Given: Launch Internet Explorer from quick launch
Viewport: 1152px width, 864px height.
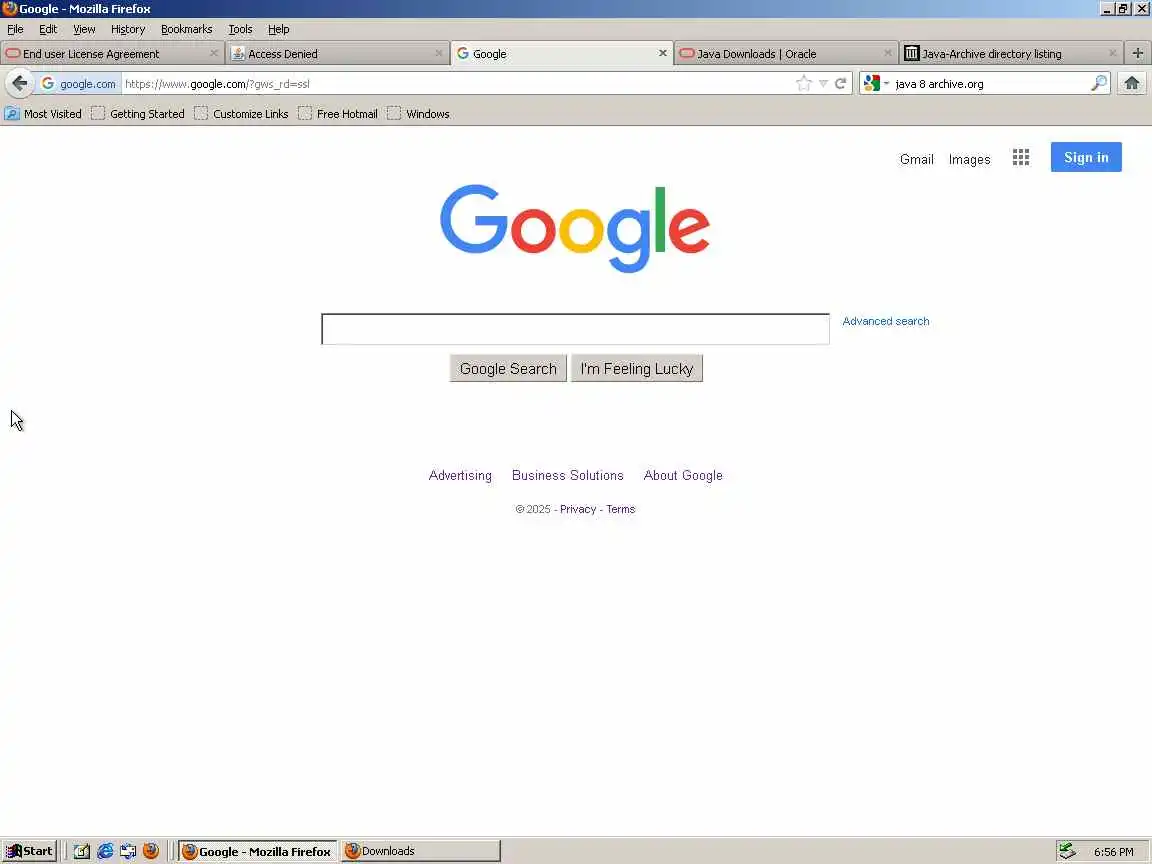Looking at the screenshot, I should pyautogui.click(x=105, y=851).
